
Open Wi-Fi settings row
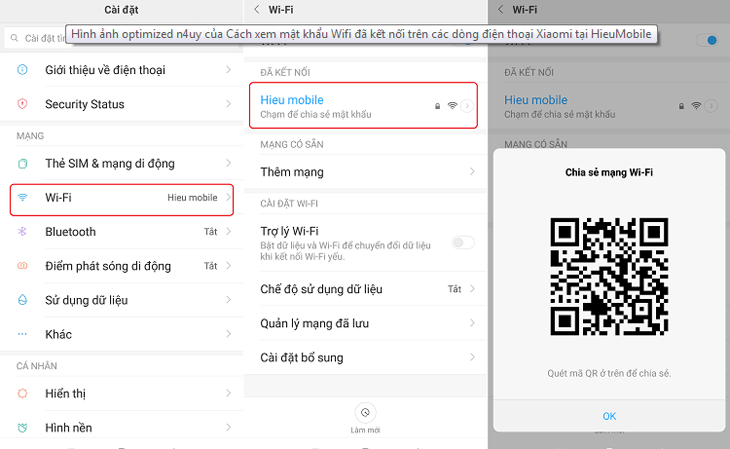pos(122,199)
